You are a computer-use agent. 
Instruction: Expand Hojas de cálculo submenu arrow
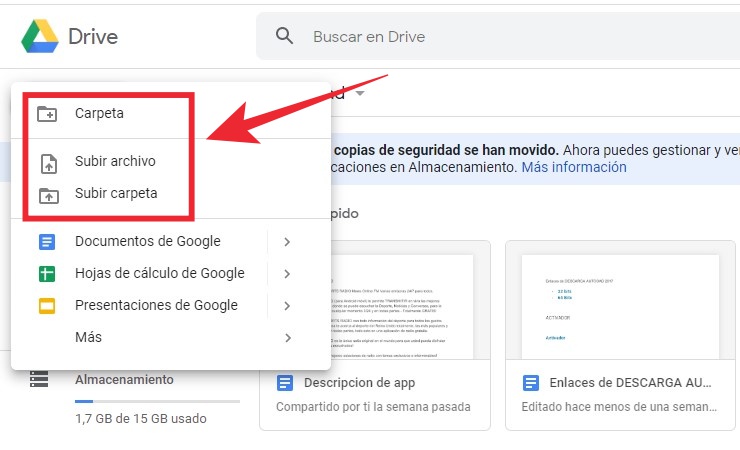[x=287, y=274]
